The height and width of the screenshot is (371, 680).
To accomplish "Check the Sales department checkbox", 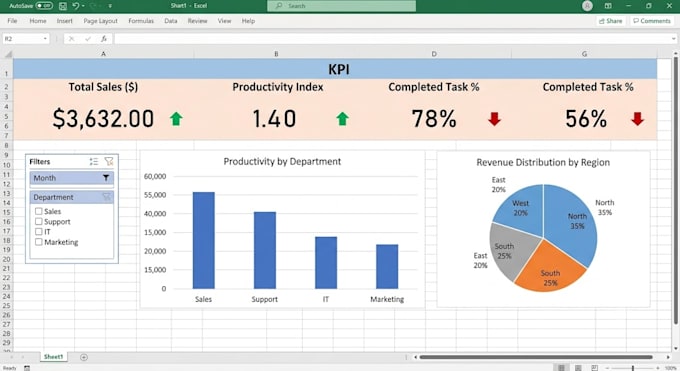I will pyautogui.click(x=39, y=211).
